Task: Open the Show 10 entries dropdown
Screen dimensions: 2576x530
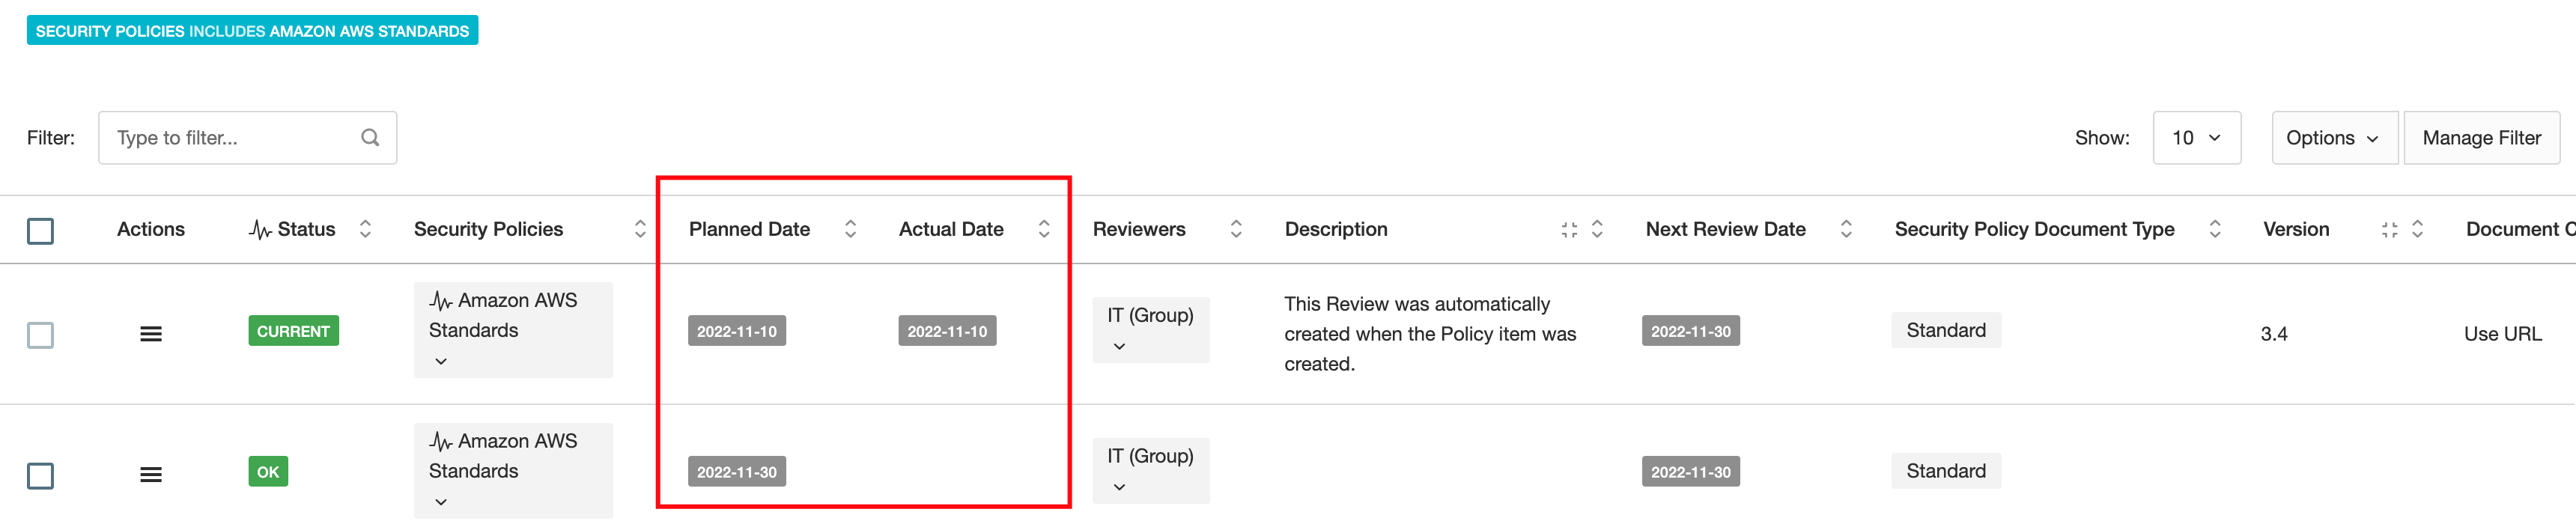Action: (2196, 138)
